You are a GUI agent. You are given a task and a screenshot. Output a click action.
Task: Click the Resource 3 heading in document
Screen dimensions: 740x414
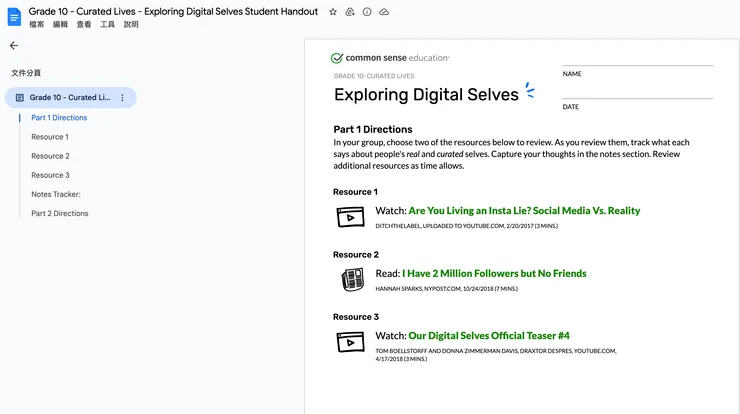pos(356,317)
